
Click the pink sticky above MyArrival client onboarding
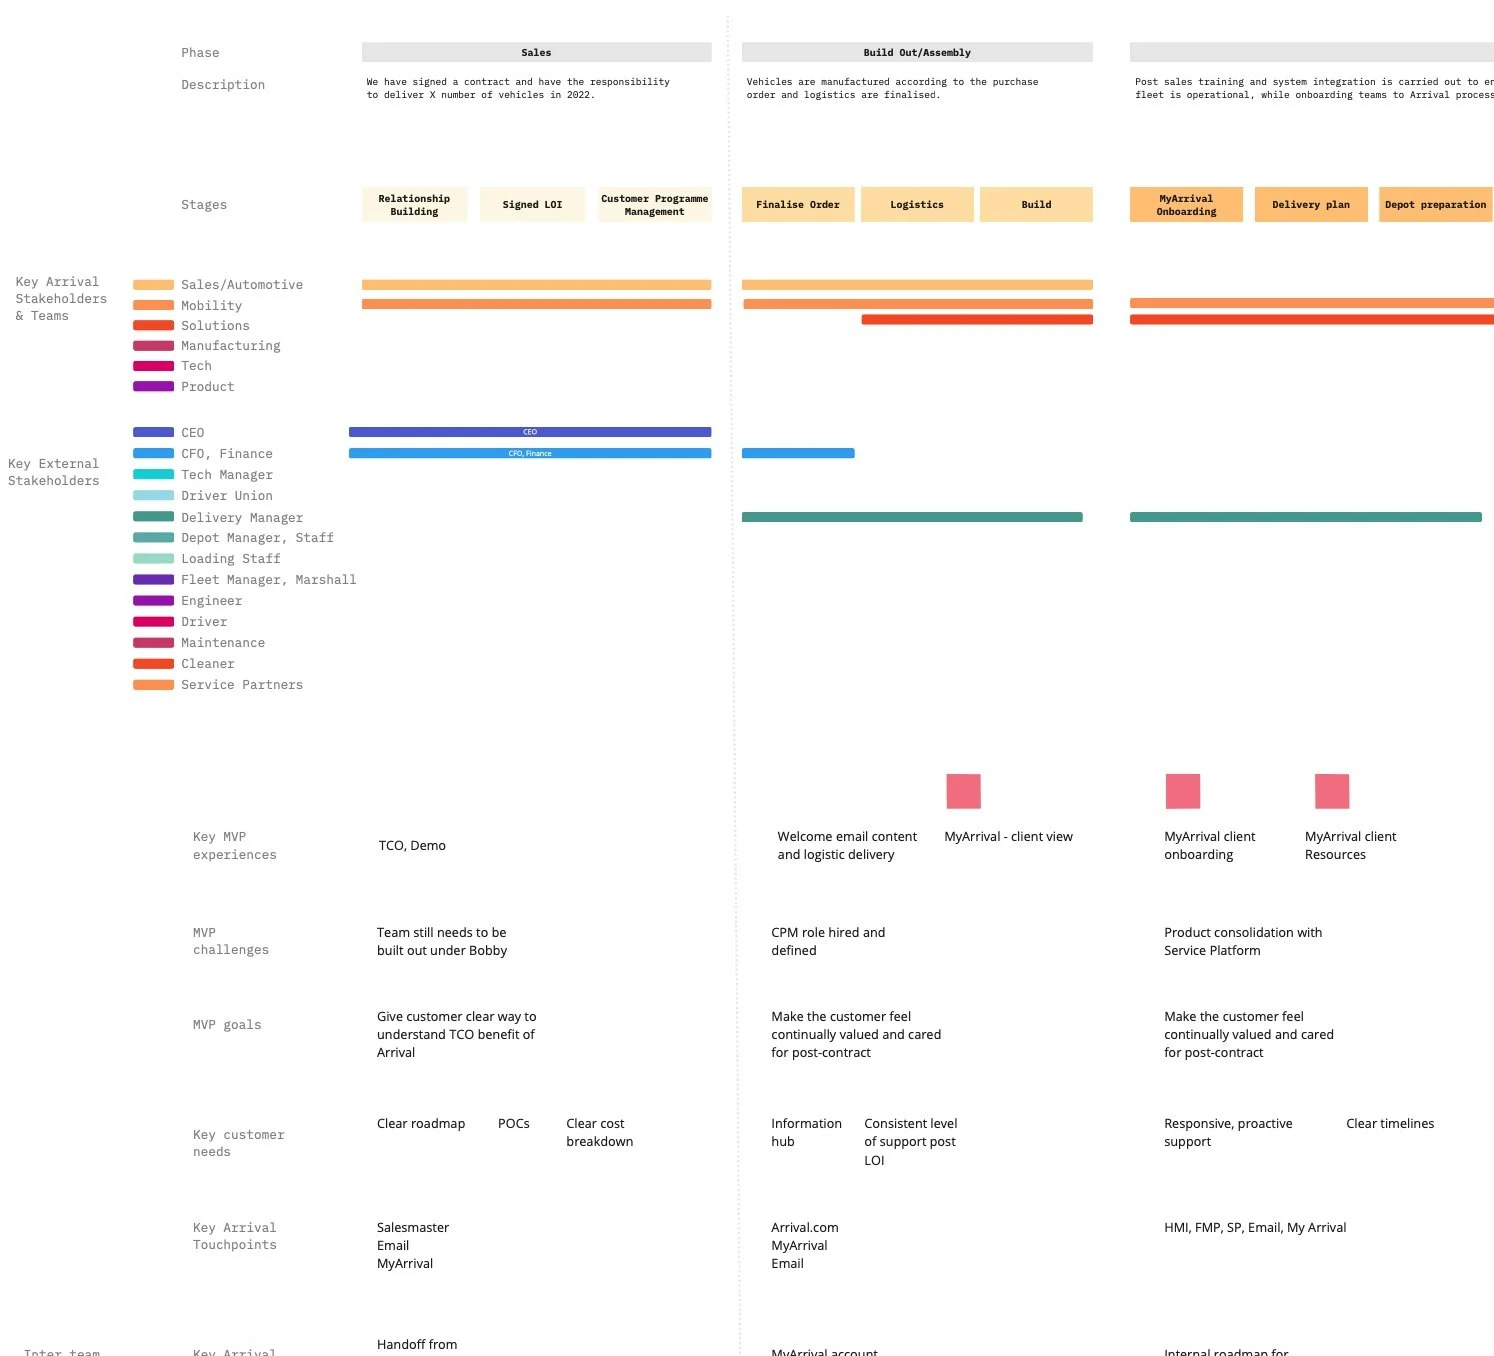pyautogui.click(x=1182, y=791)
